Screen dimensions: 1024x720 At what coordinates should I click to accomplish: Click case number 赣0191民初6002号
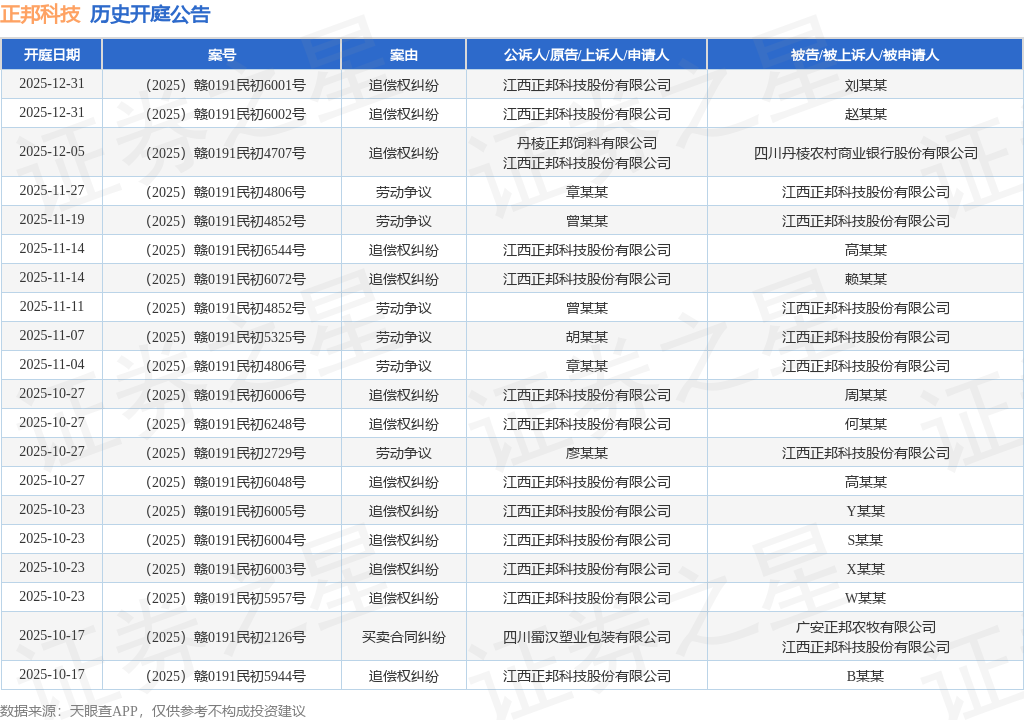225,114
